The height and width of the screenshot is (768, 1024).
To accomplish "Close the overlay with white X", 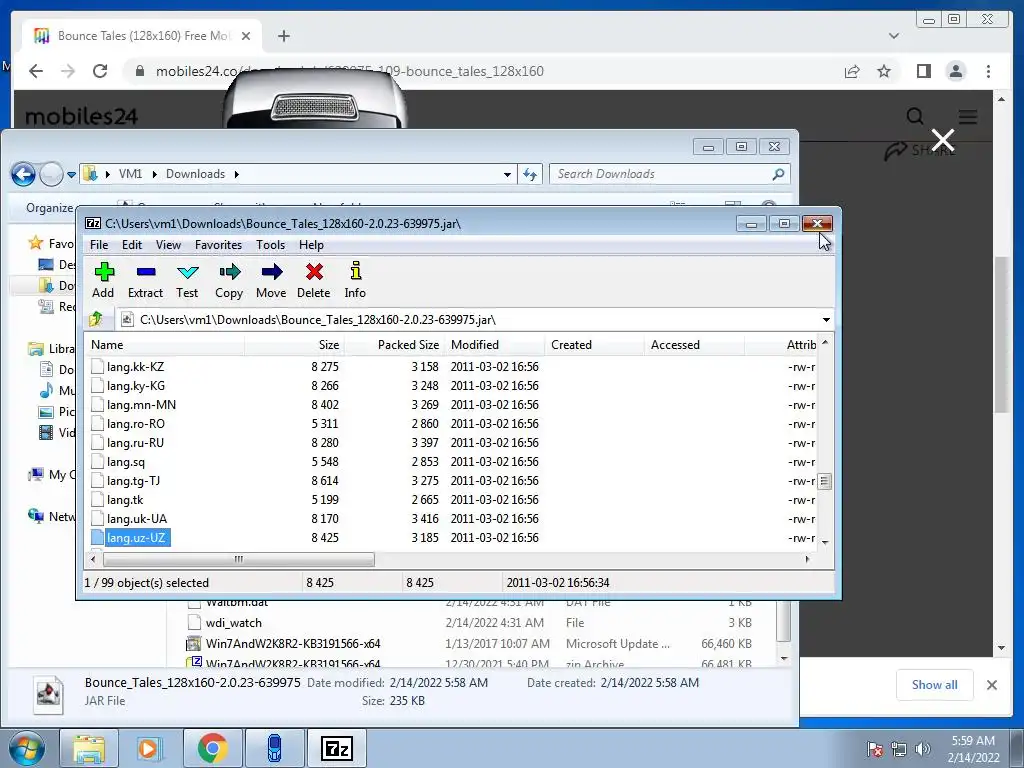I will pos(942,140).
